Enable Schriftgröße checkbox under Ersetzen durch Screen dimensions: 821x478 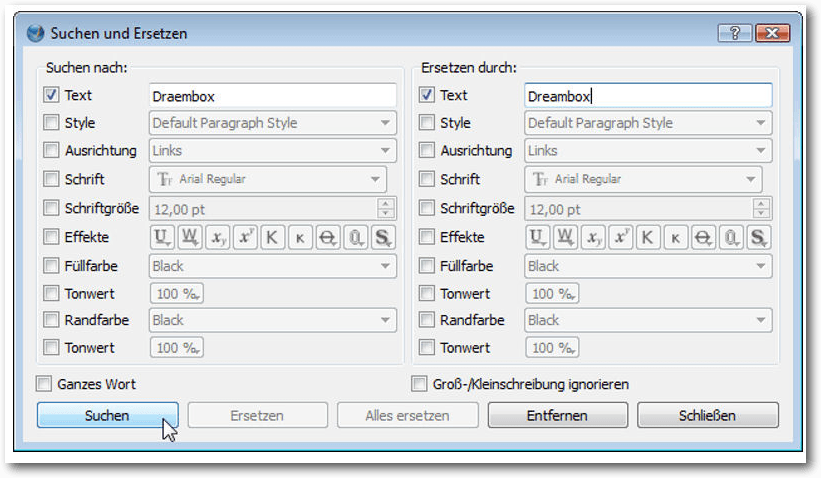(426, 208)
